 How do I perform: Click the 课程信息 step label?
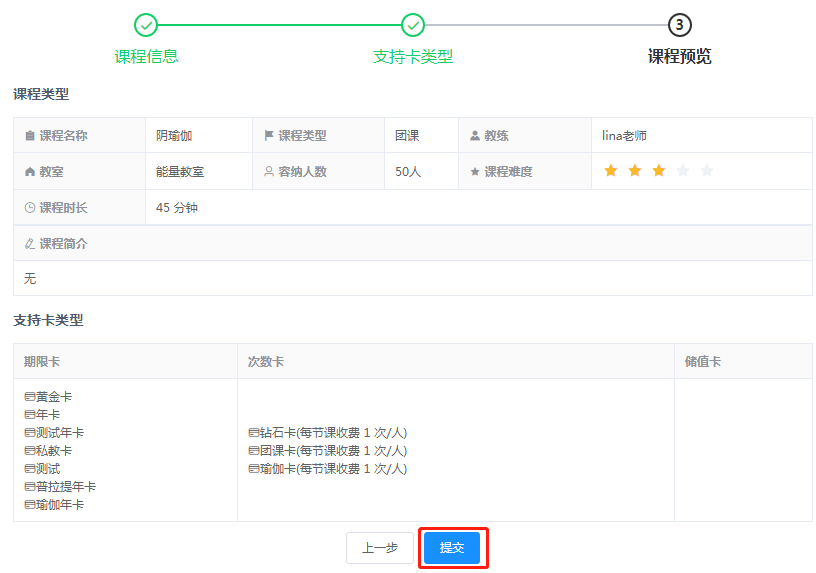pos(146,57)
